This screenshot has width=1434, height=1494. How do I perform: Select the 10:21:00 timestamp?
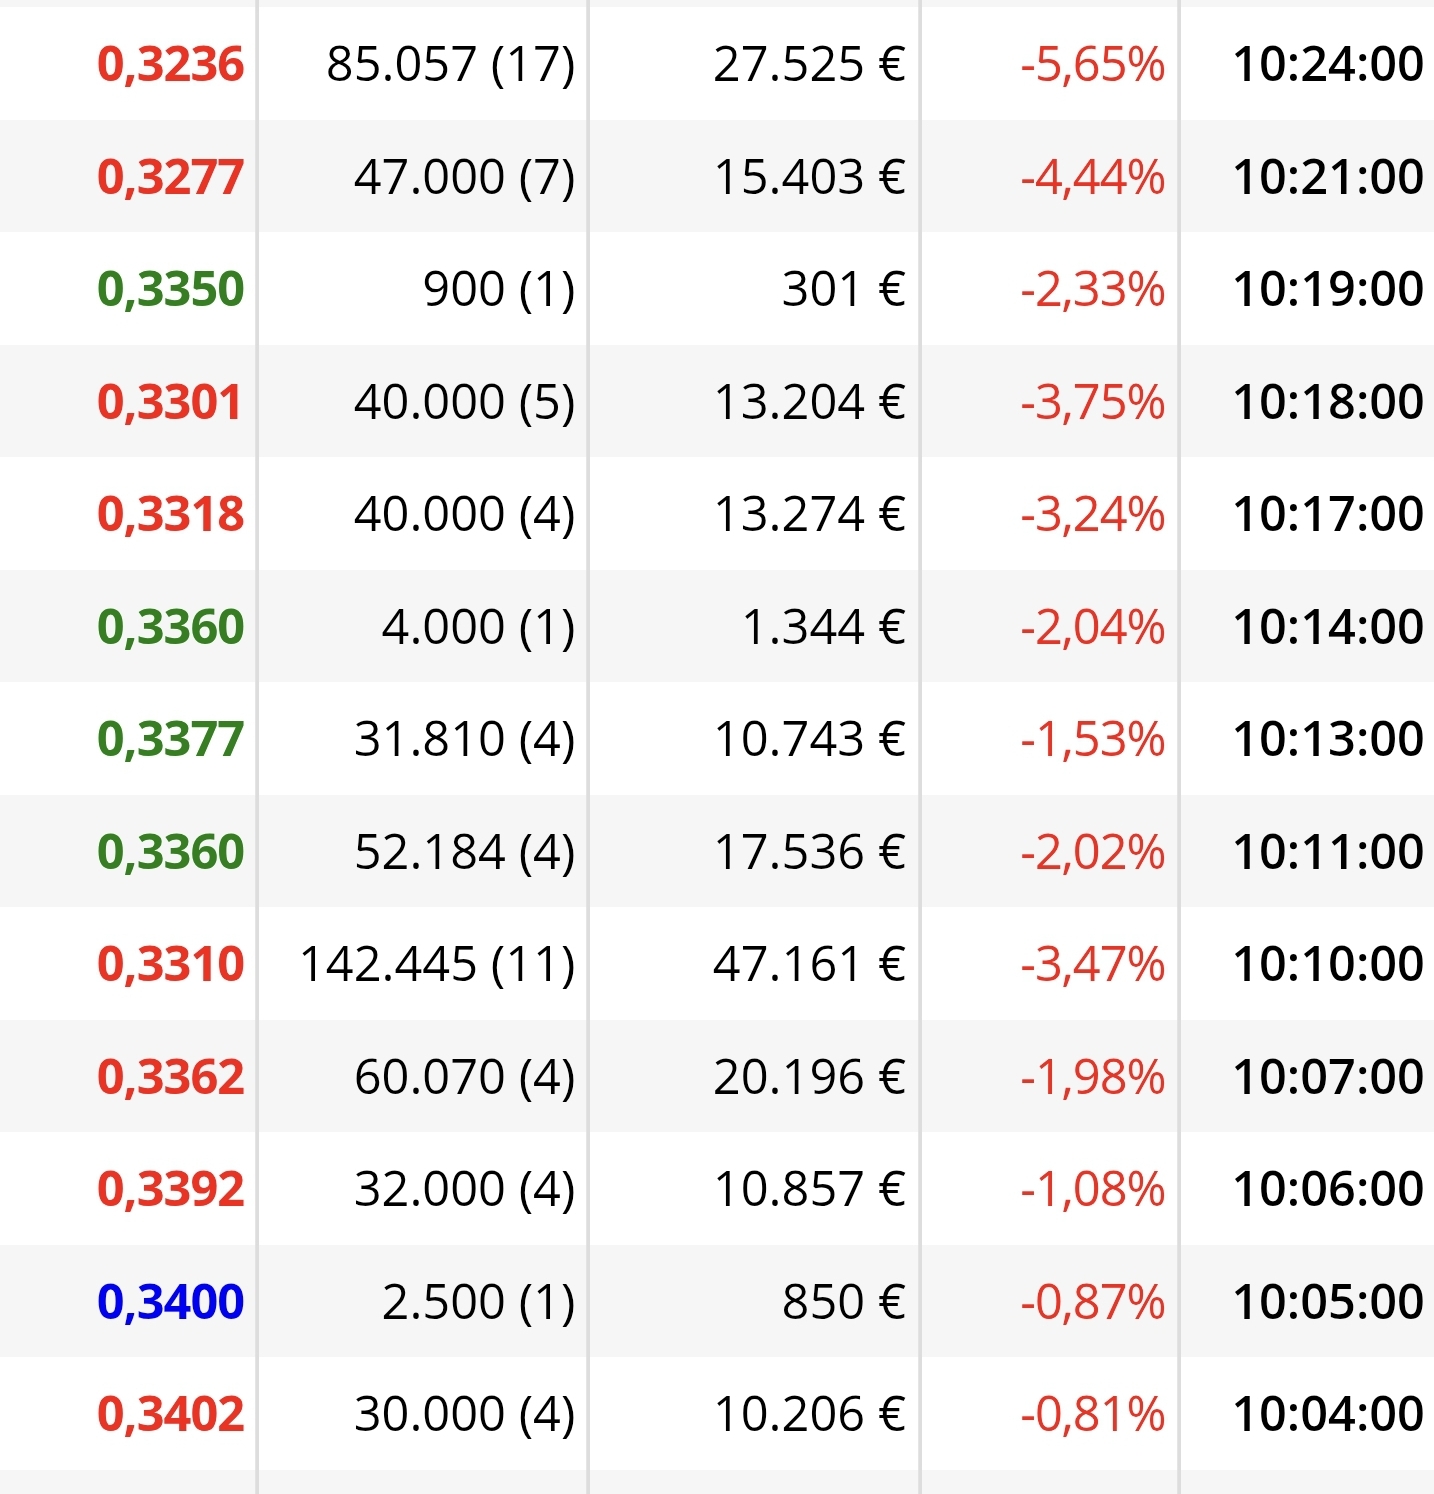[x=1328, y=177]
